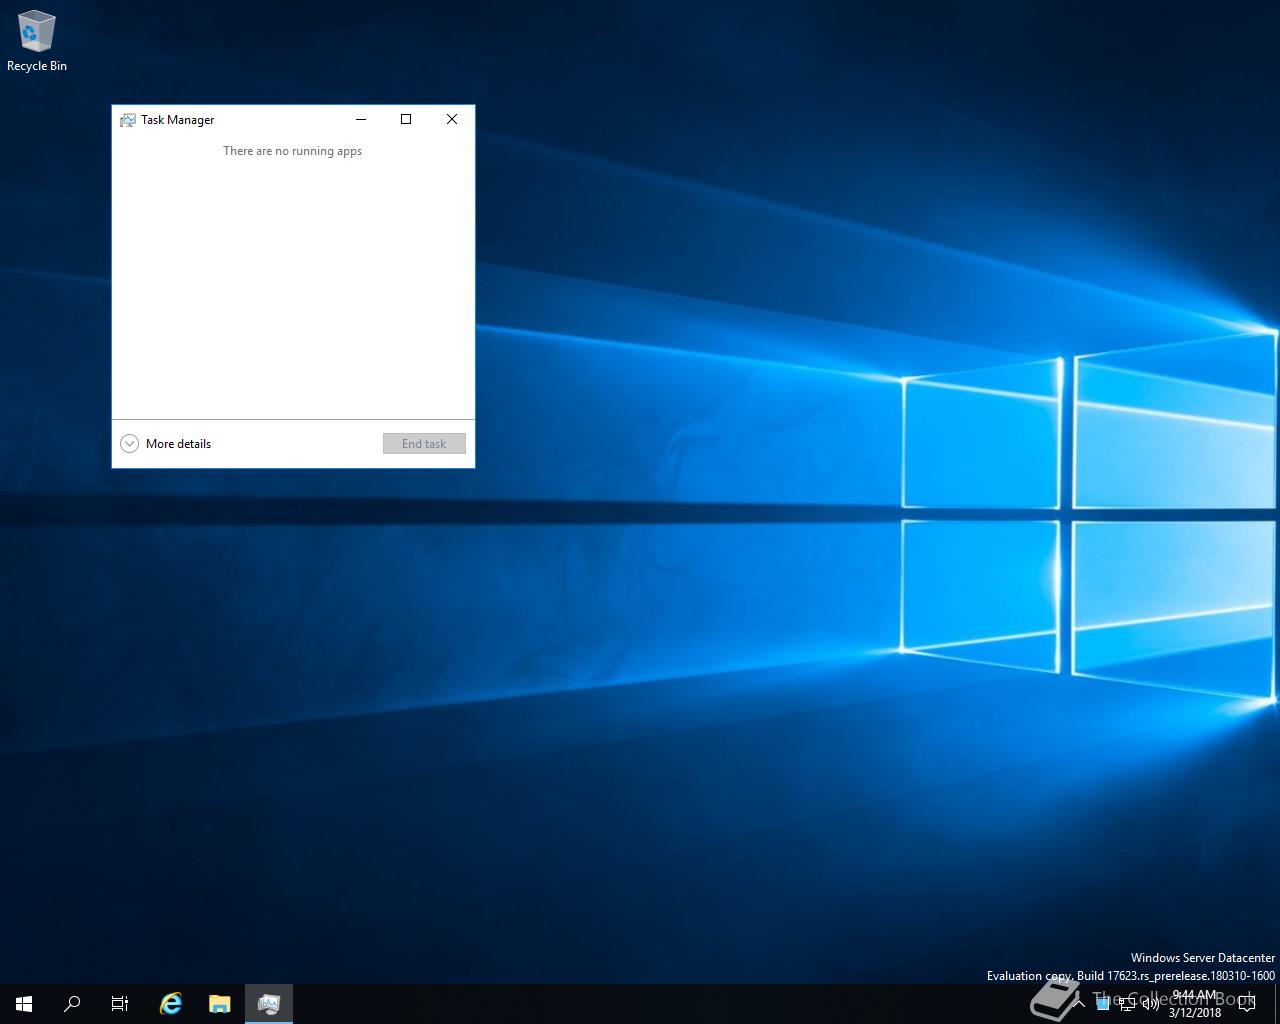The height and width of the screenshot is (1024, 1280).
Task: Launch Internet Explorer from taskbar
Action: tap(171, 1004)
